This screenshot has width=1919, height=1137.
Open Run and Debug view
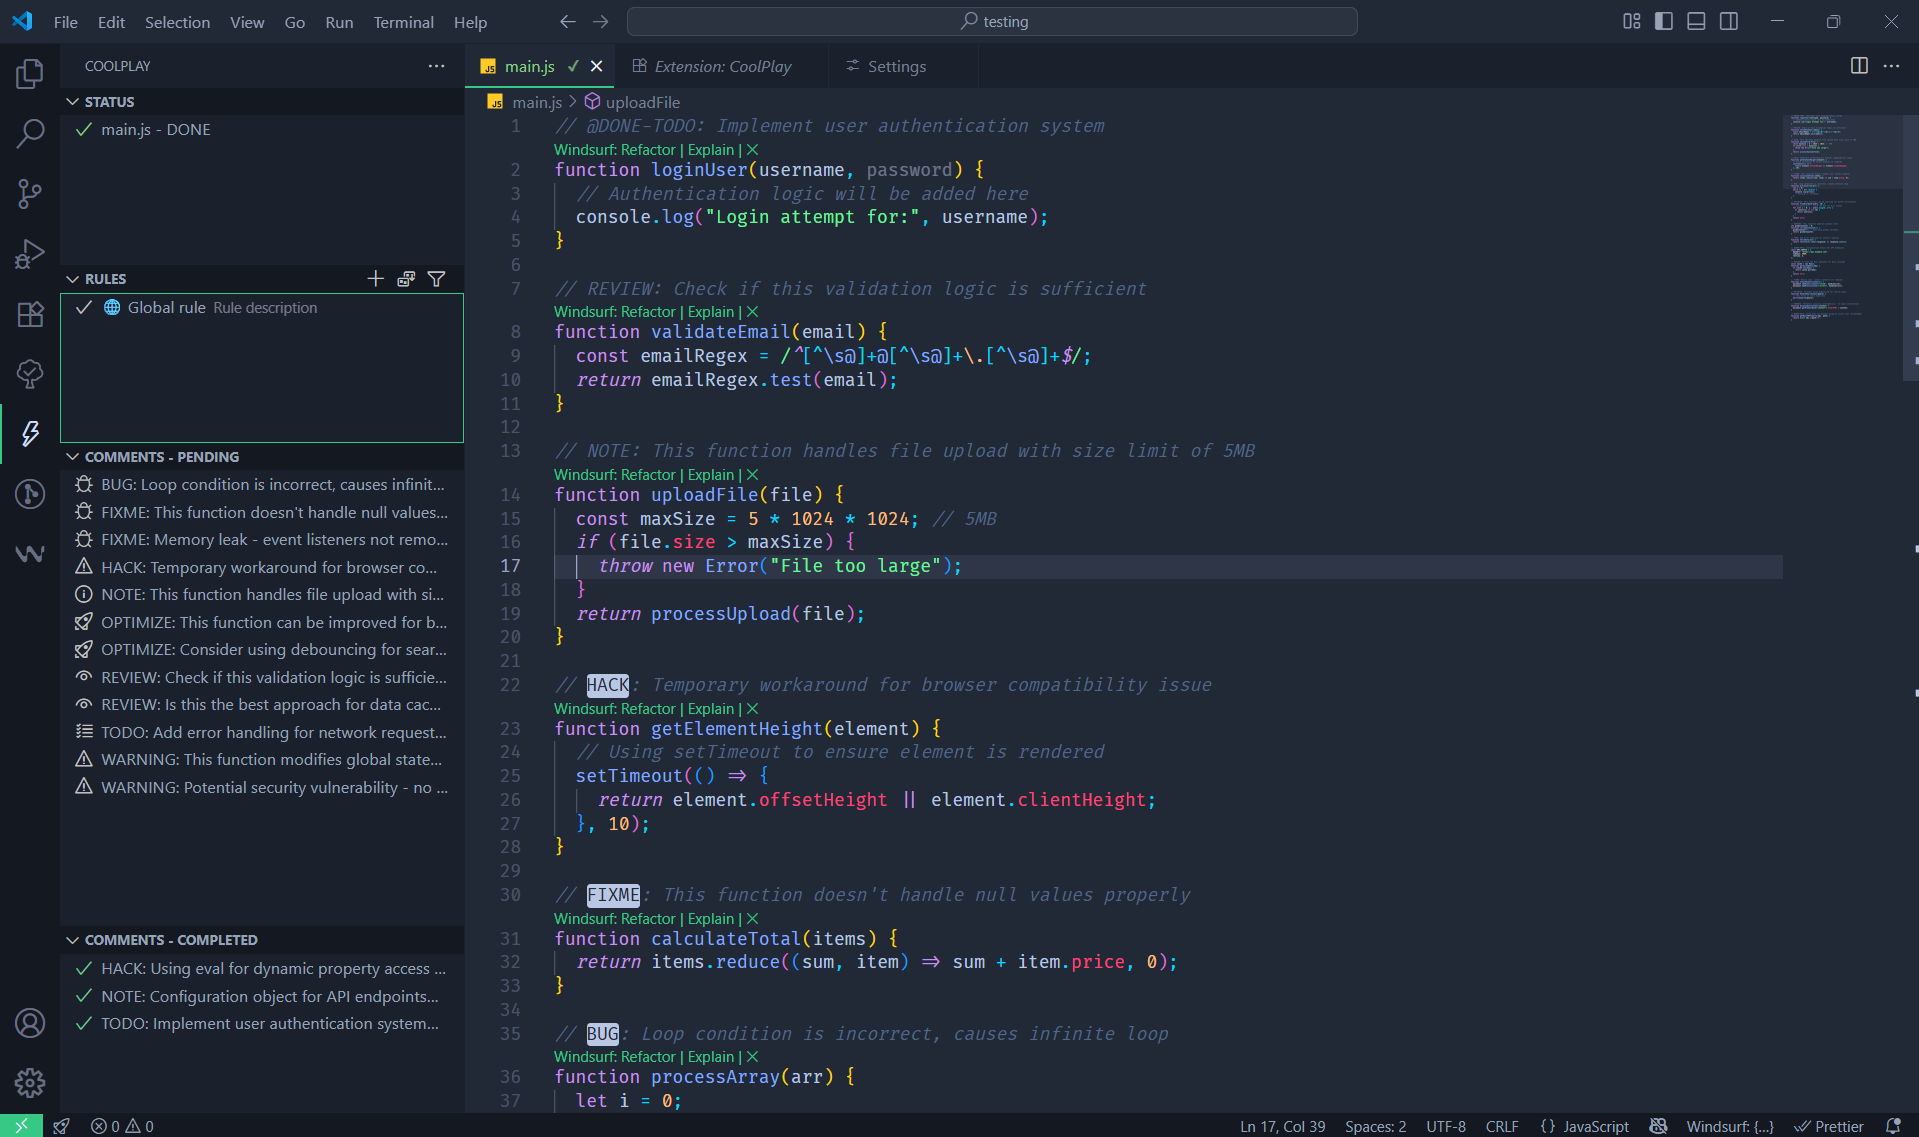click(x=30, y=254)
